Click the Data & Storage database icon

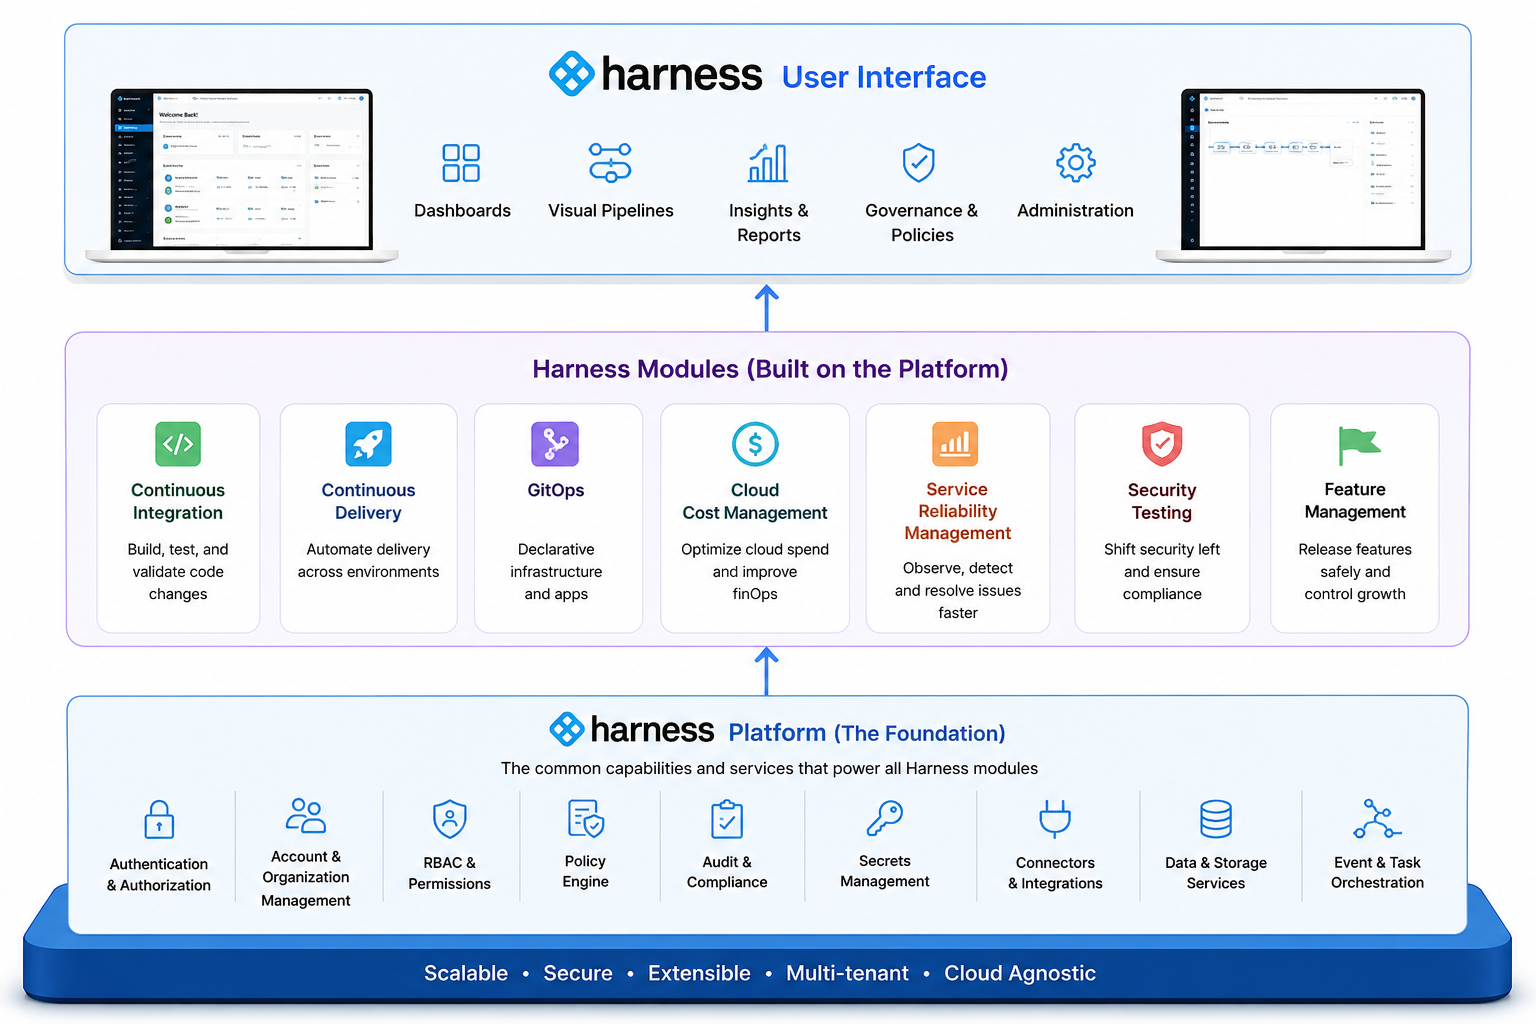(x=1216, y=819)
